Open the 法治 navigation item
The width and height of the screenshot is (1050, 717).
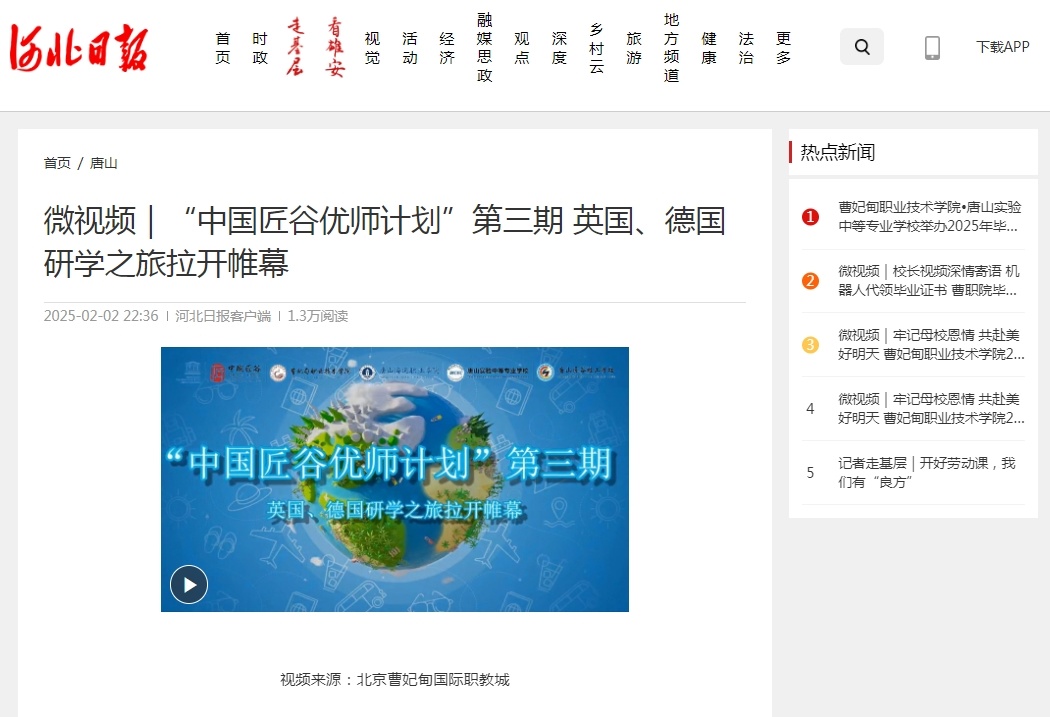click(746, 48)
